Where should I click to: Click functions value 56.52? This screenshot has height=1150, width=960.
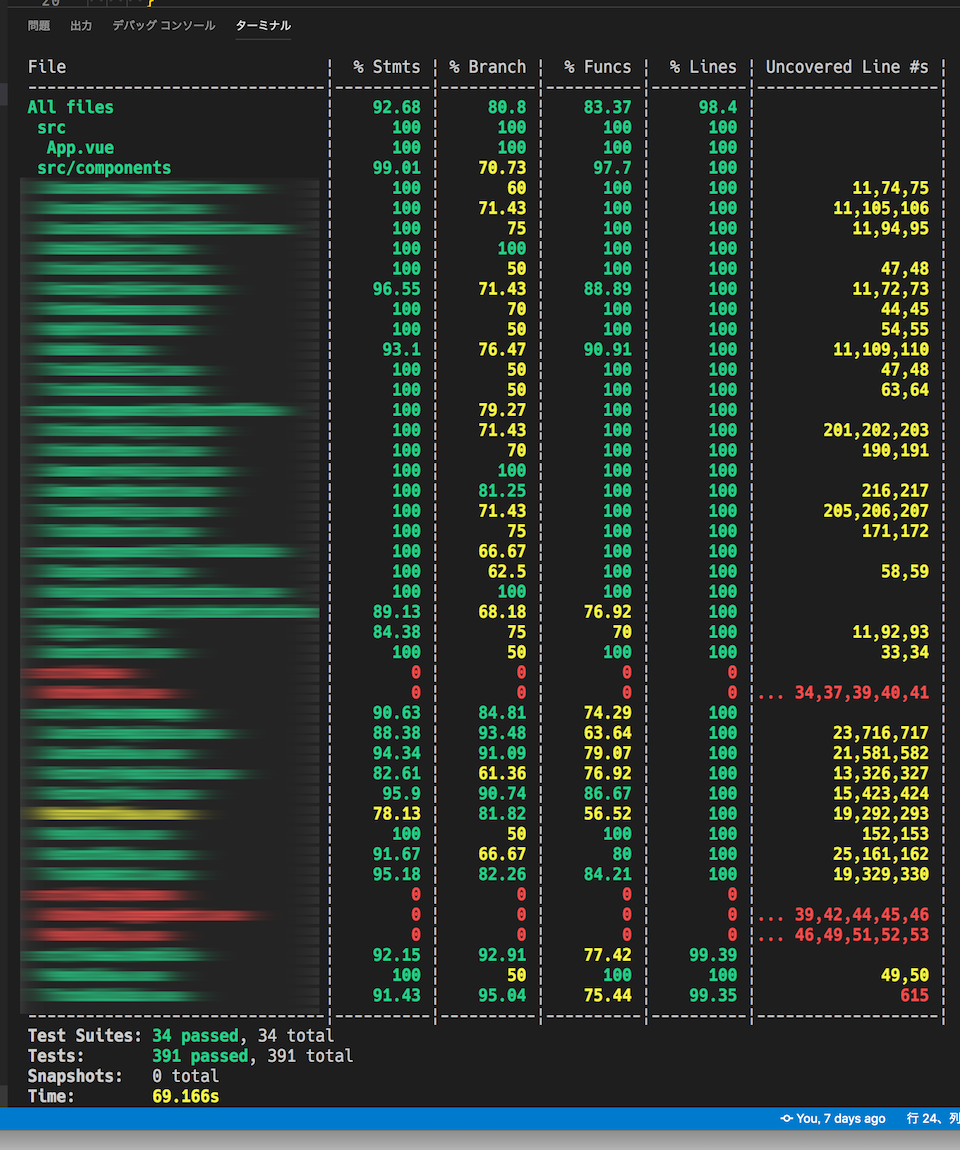point(607,813)
